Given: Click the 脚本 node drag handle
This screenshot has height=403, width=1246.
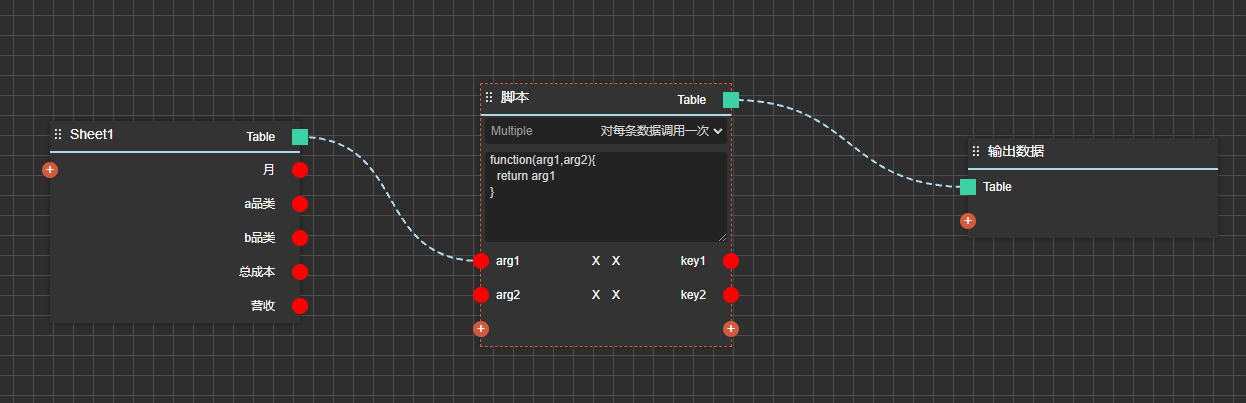Looking at the screenshot, I should point(489,97).
